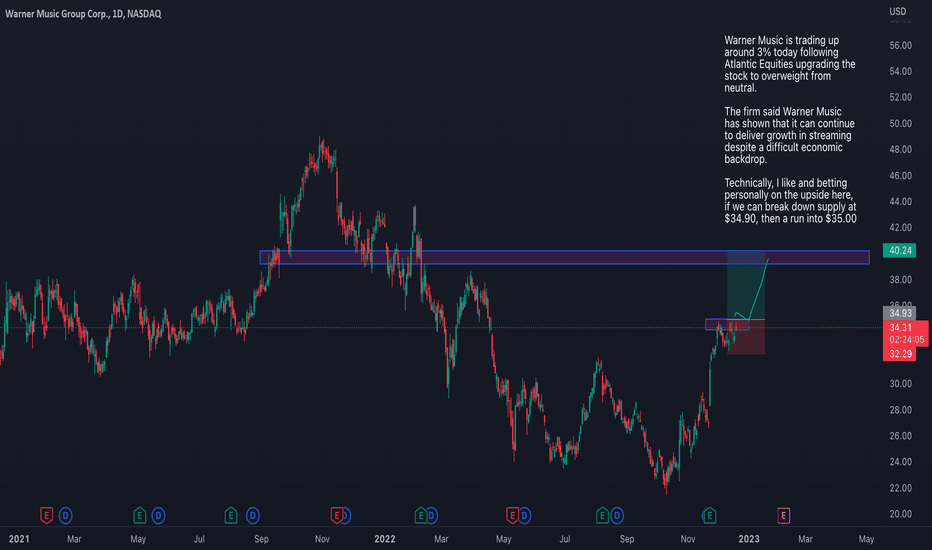932x550 pixels.
Task: Select the note 'The firm said Warner Music'
Action: 789,136
